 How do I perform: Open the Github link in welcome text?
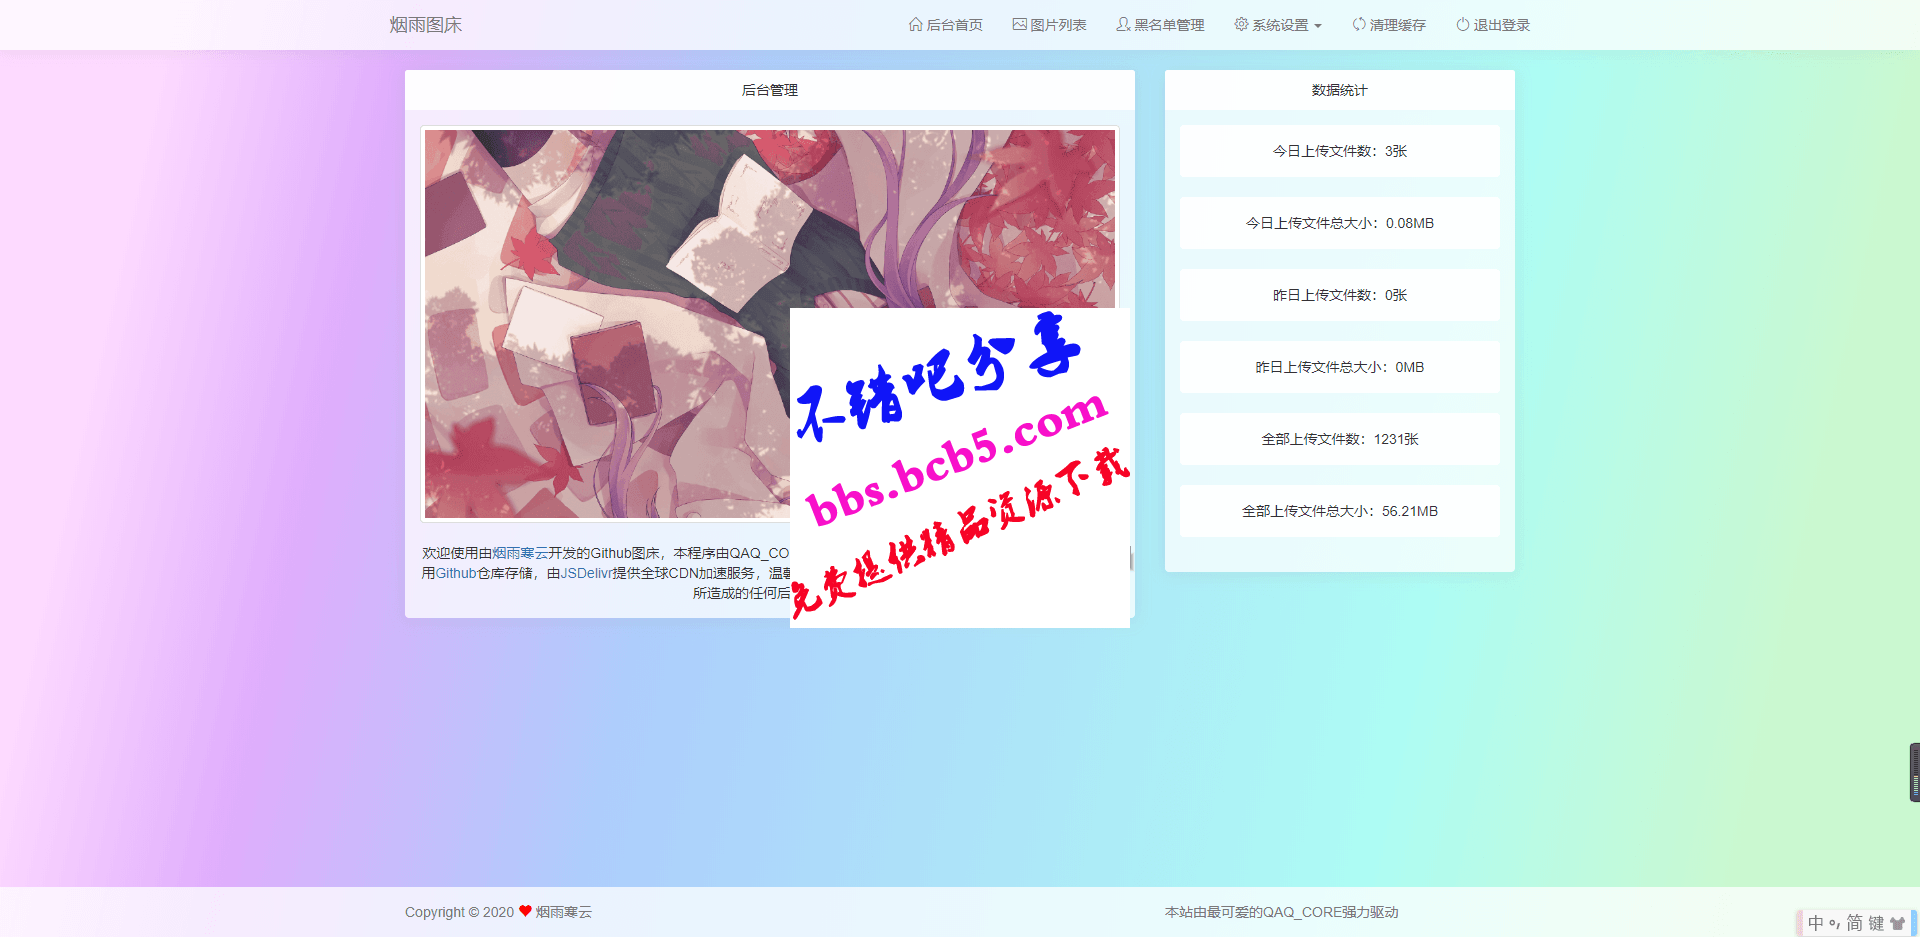(456, 573)
